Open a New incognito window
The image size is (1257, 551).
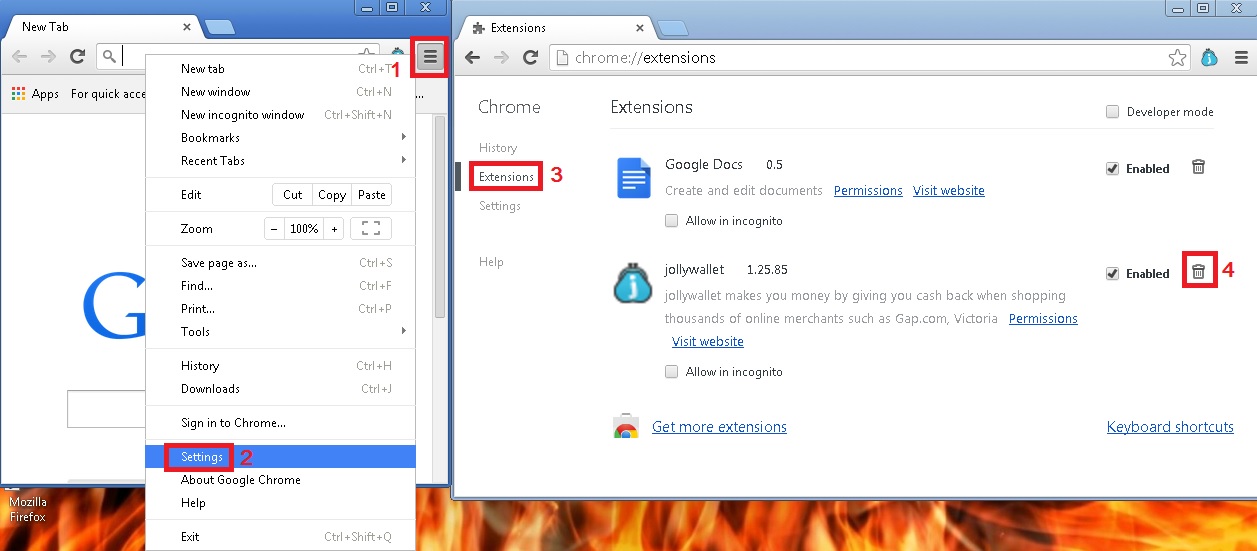click(x=280, y=115)
